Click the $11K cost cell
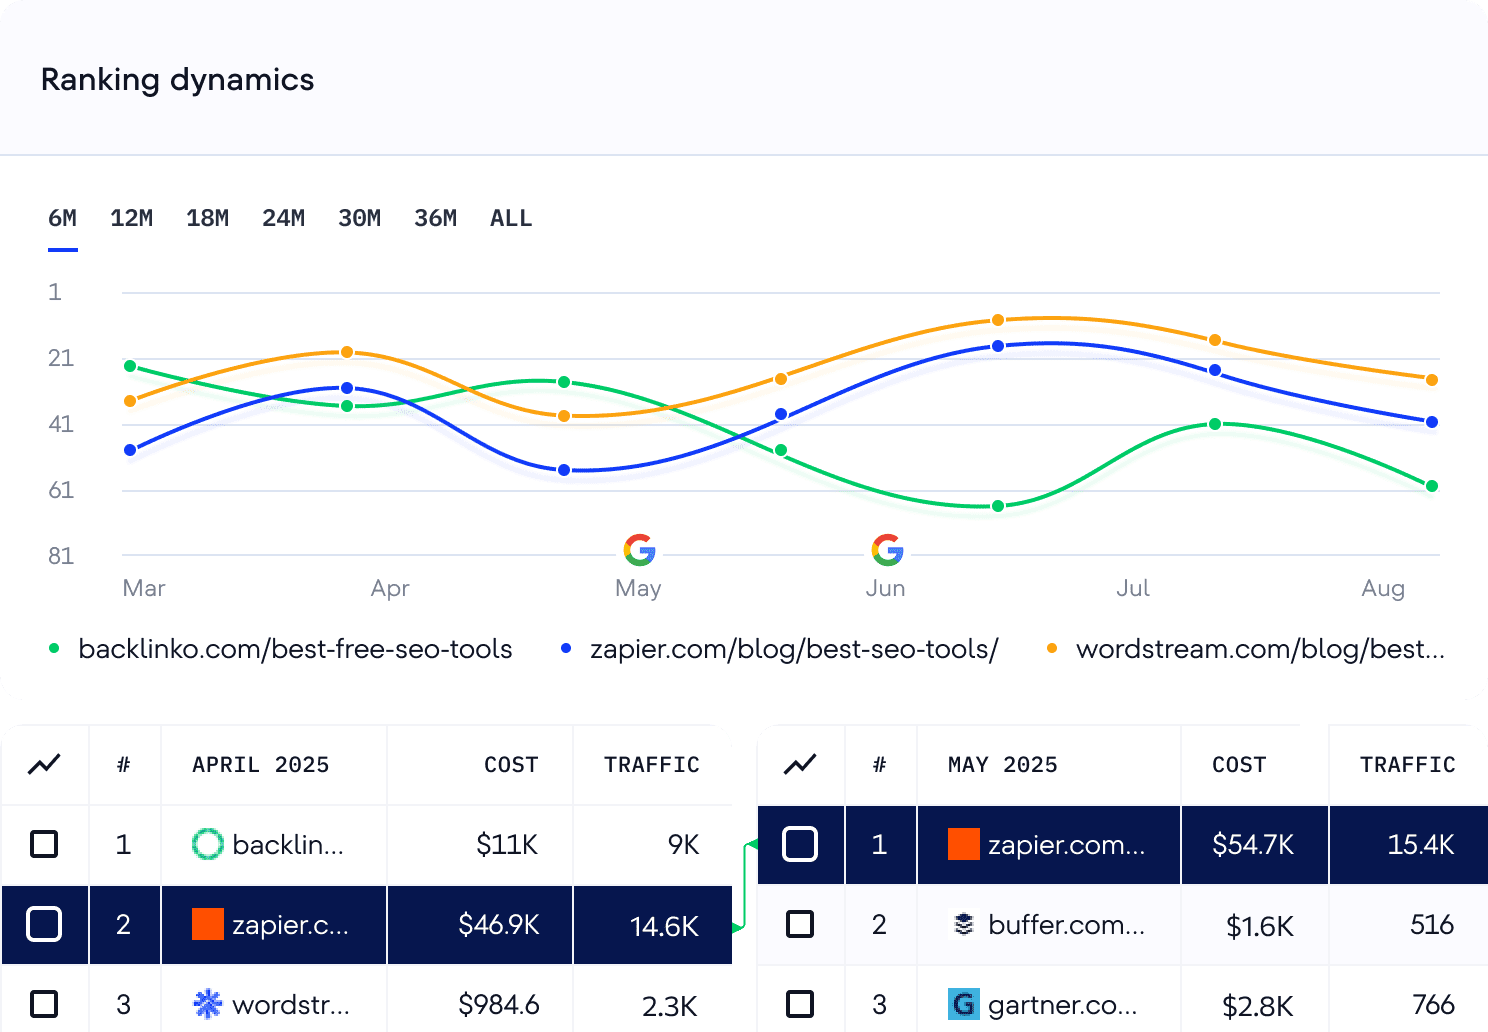Screen dimensions: 1488x1032 coord(507,845)
